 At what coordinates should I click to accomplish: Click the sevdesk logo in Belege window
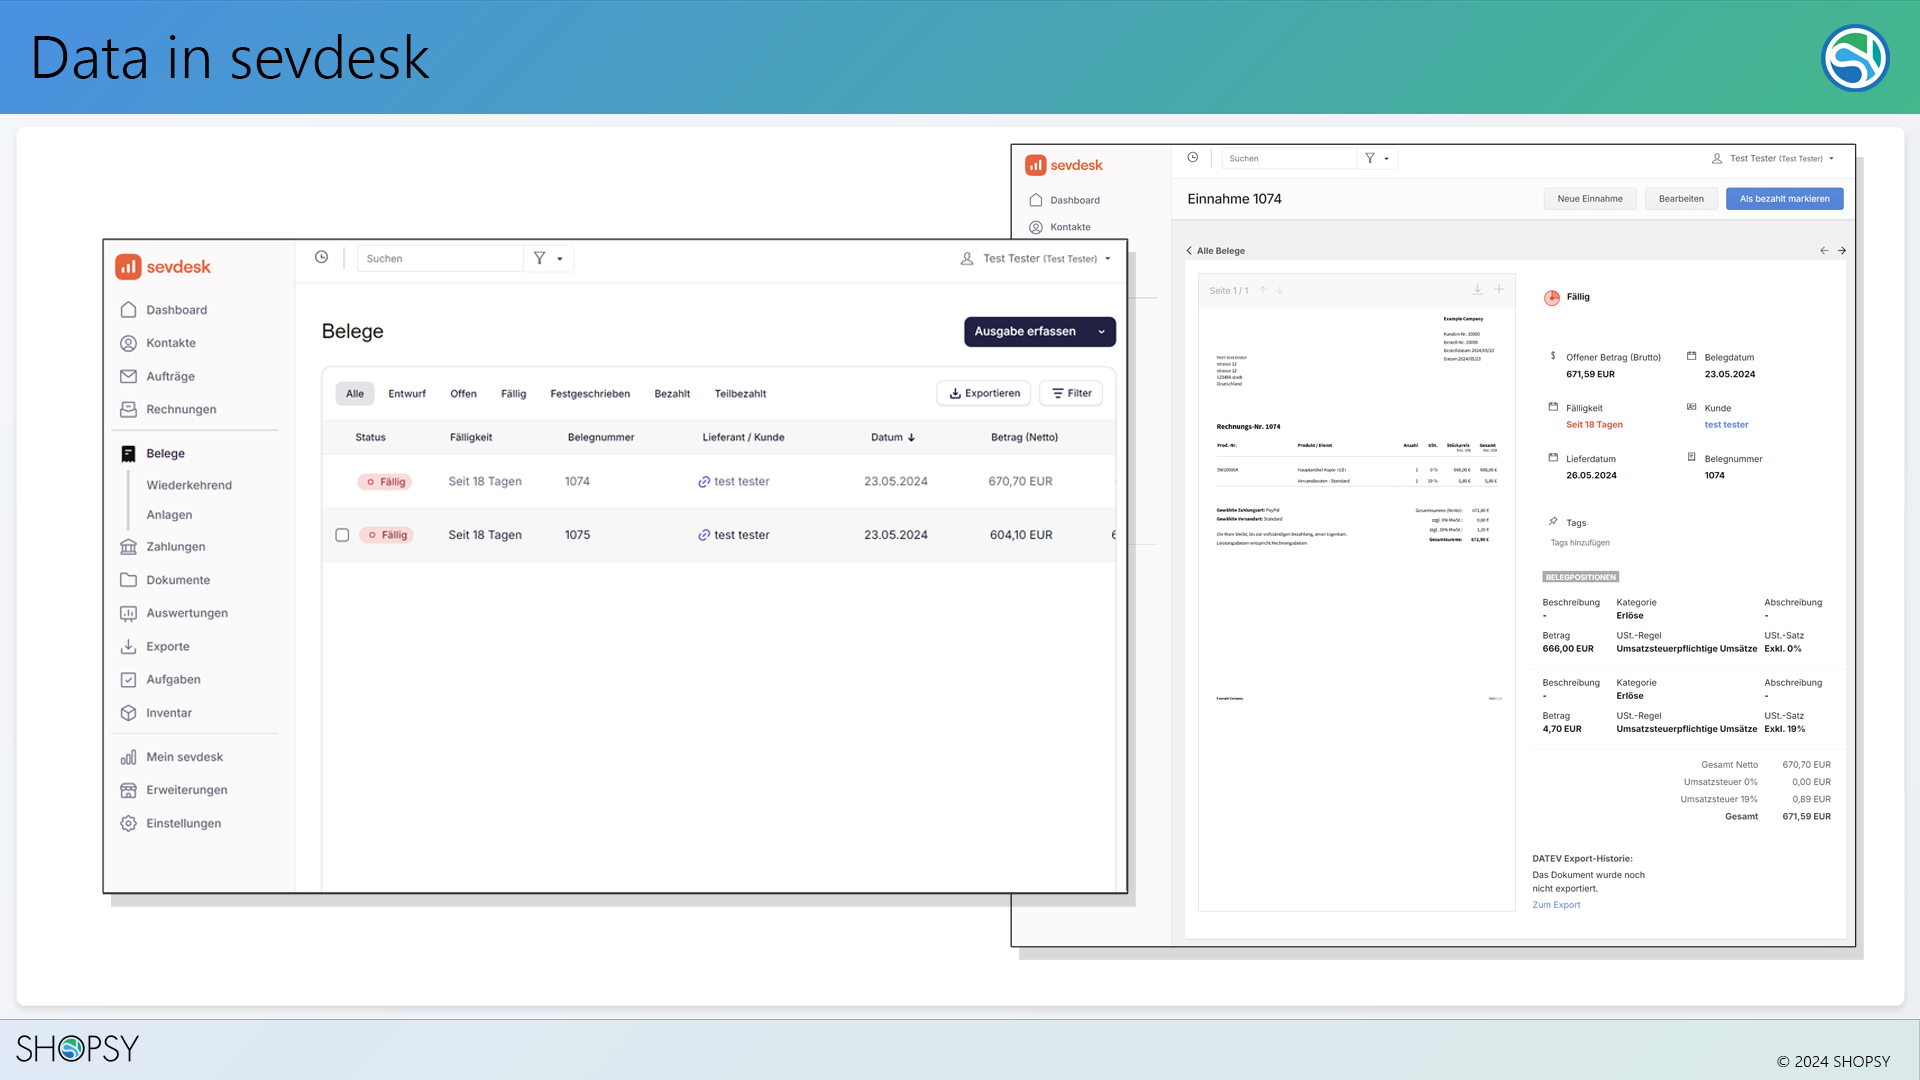tap(163, 267)
